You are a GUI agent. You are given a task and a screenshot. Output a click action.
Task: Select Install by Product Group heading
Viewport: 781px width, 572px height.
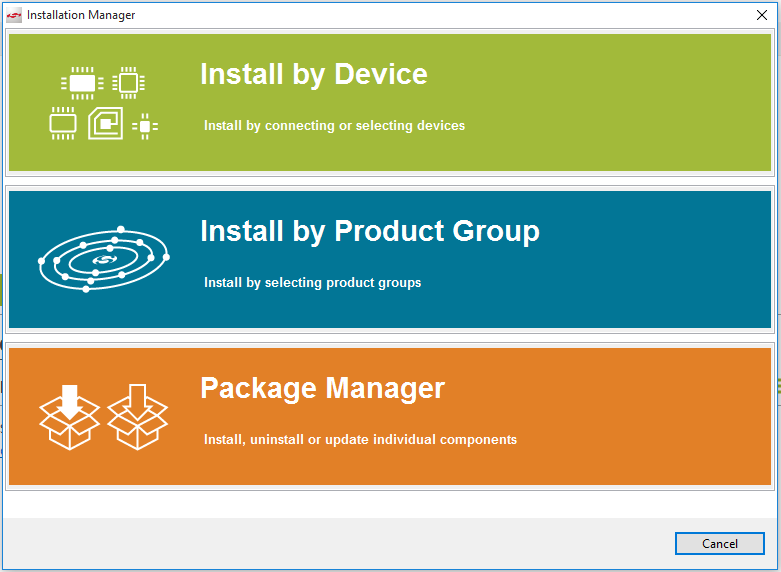coord(370,231)
